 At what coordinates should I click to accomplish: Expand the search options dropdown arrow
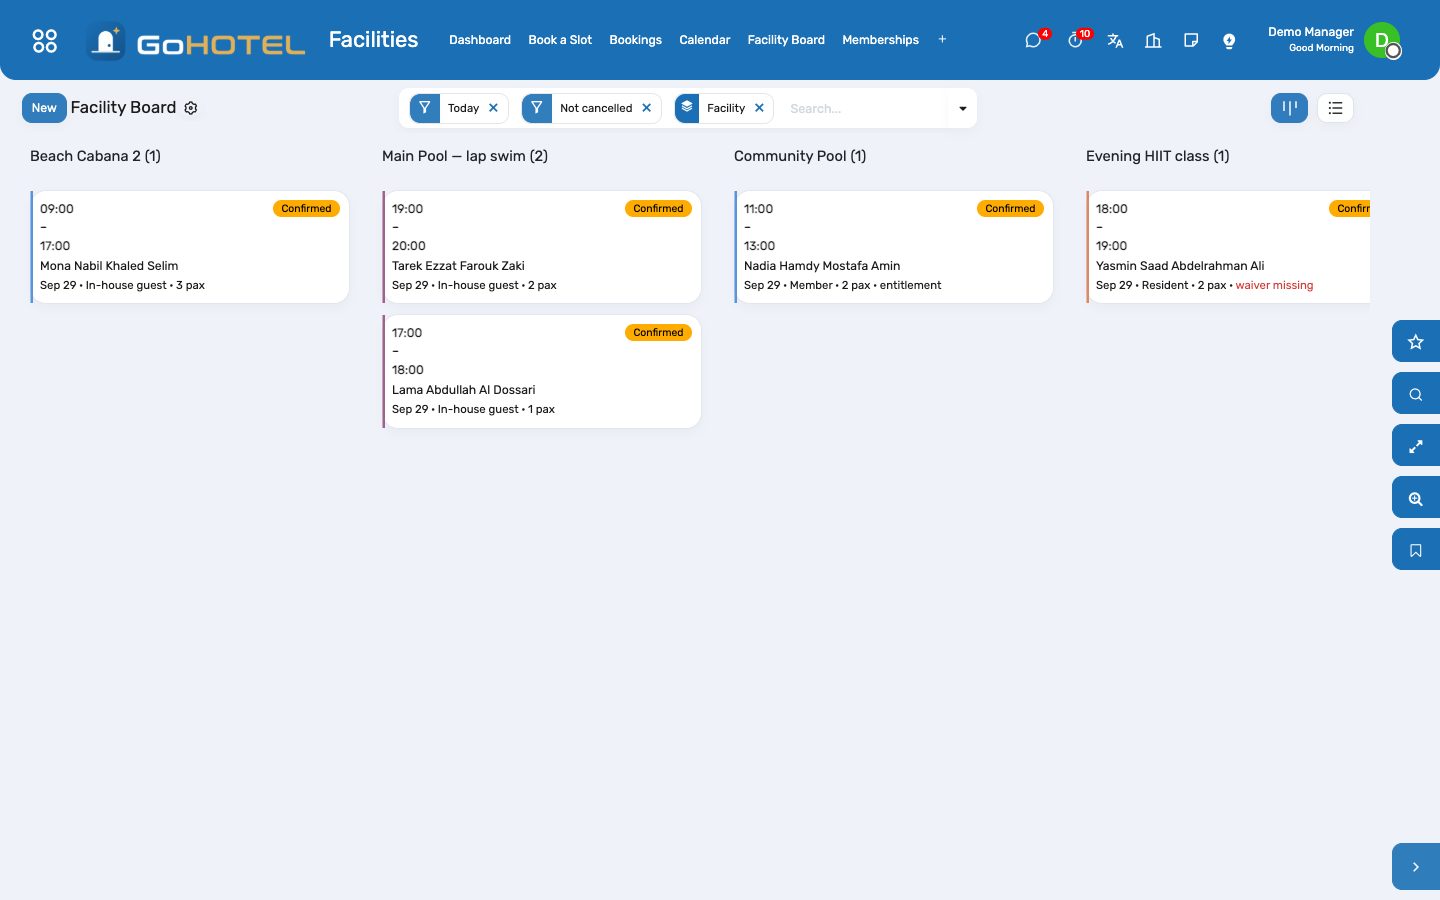point(962,108)
